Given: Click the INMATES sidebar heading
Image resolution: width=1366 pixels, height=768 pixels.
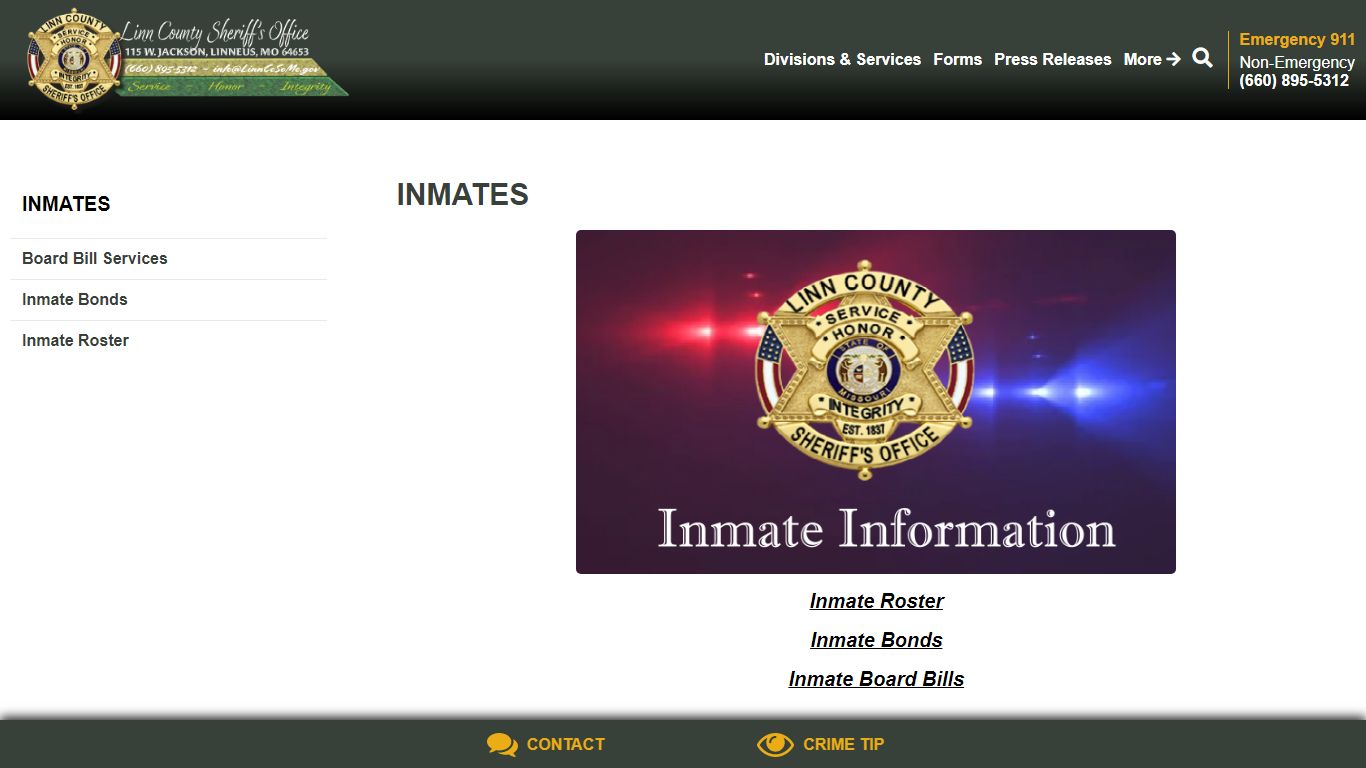Looking at the screenshot, I should click(x=66, y=204).
